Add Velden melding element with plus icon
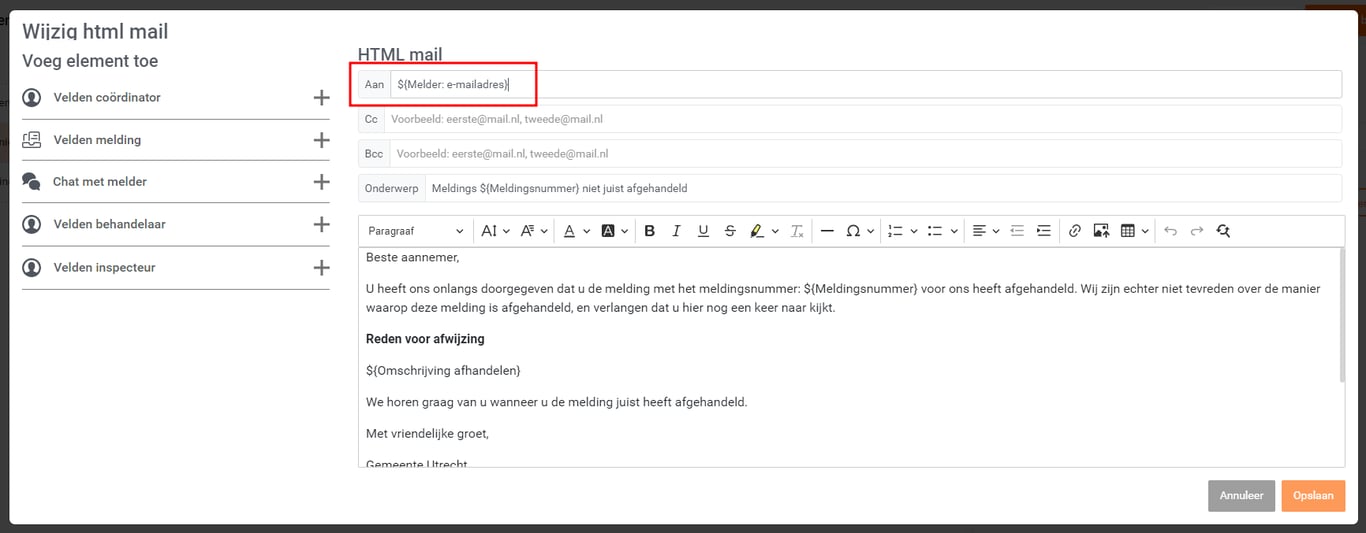 coord(321,140)
